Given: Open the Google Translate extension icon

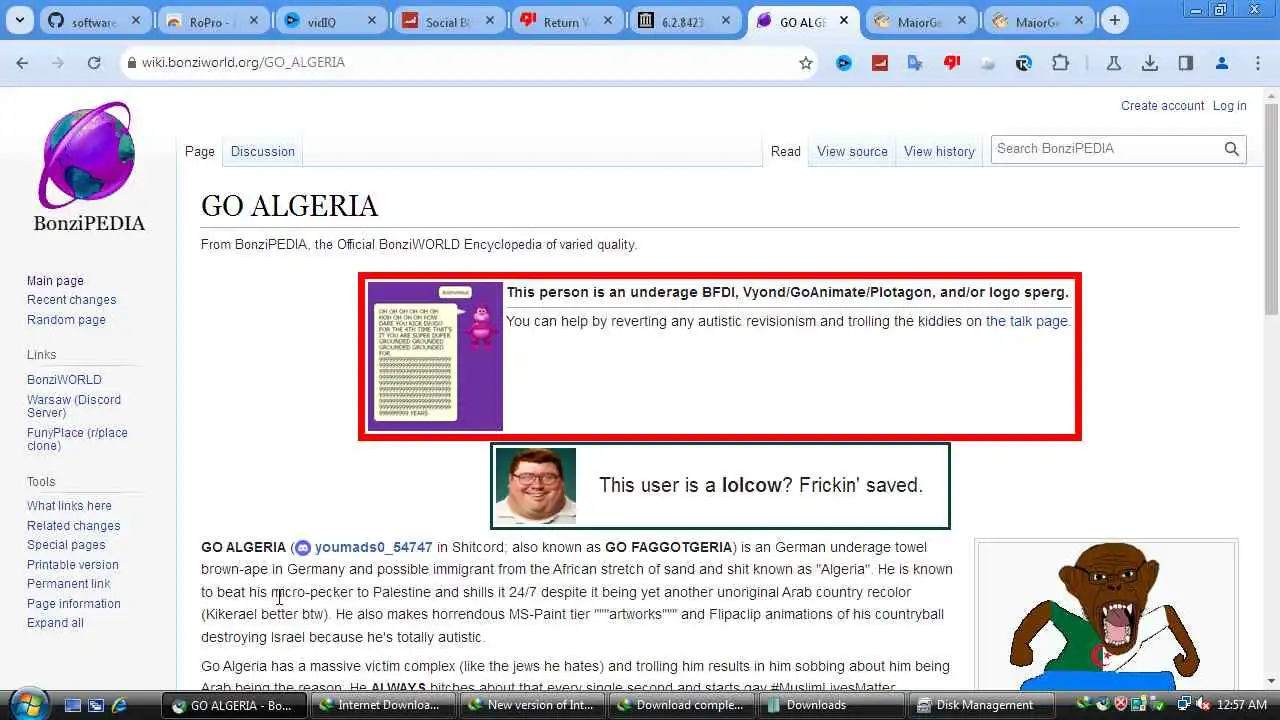Looking at the screenshot, I should (x=915, y=62).
